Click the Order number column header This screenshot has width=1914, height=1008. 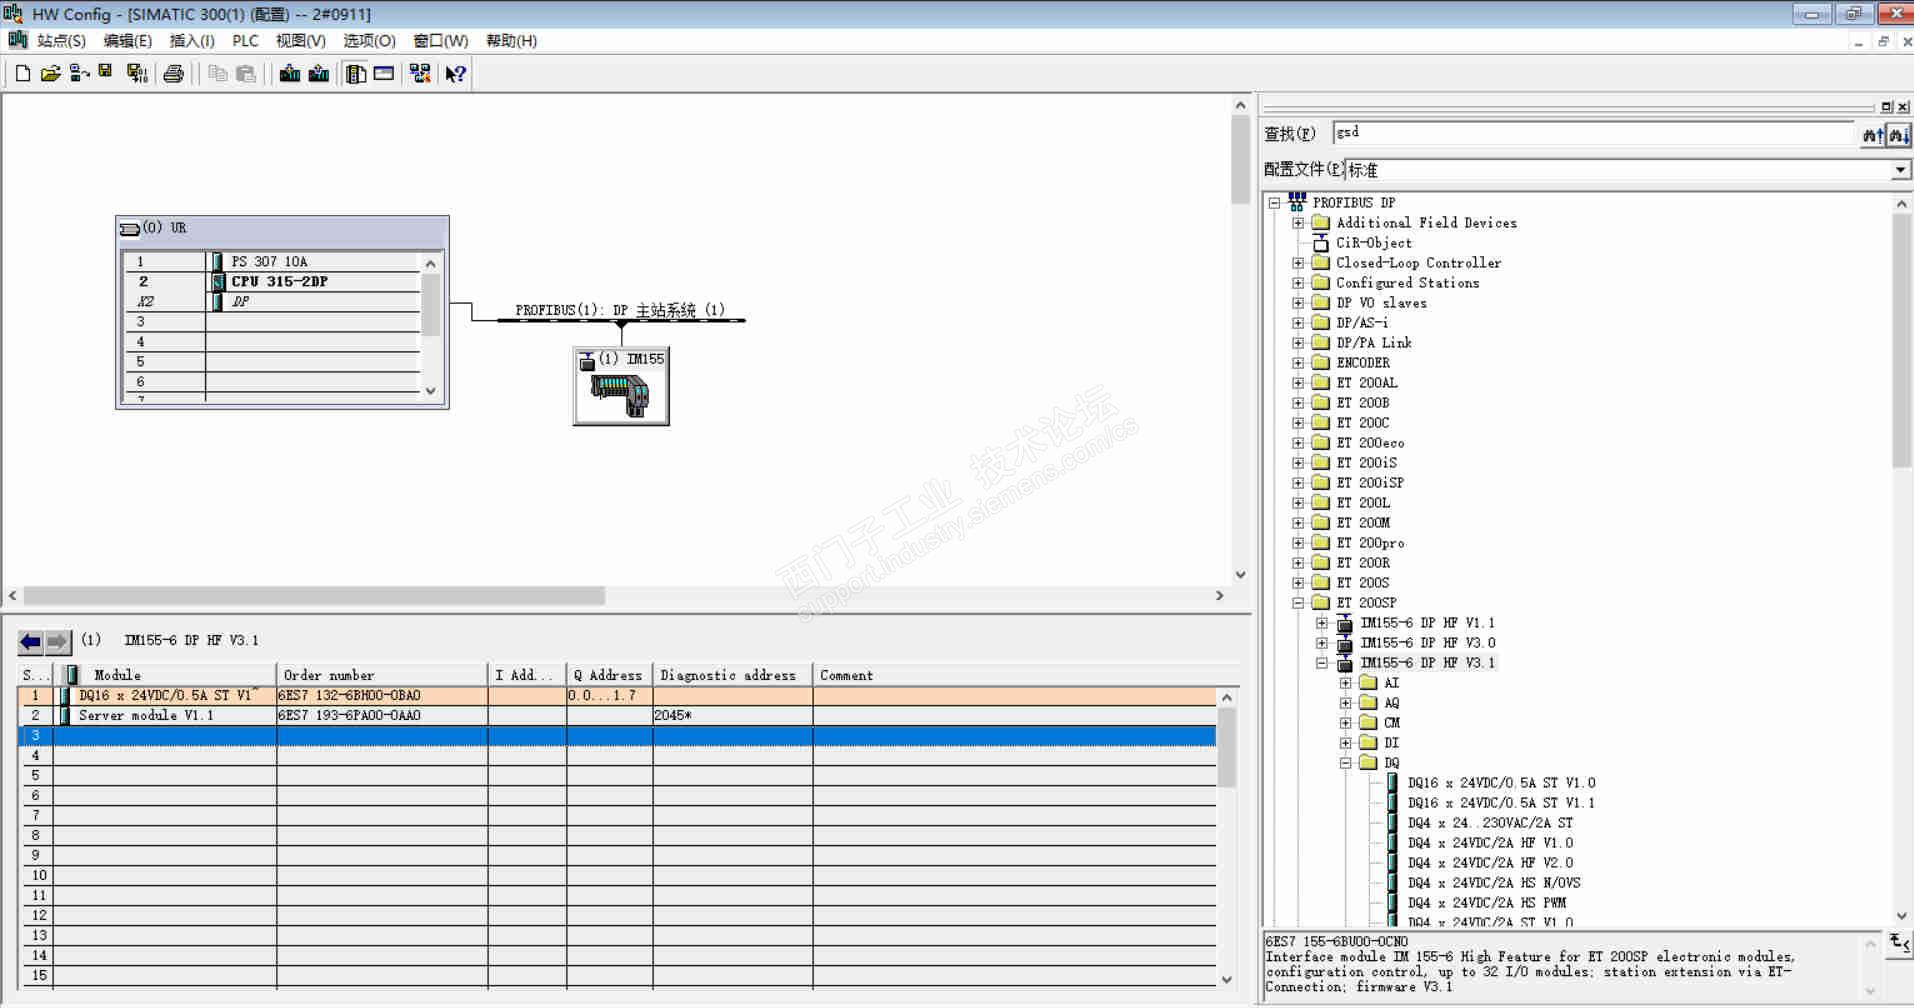382,676
